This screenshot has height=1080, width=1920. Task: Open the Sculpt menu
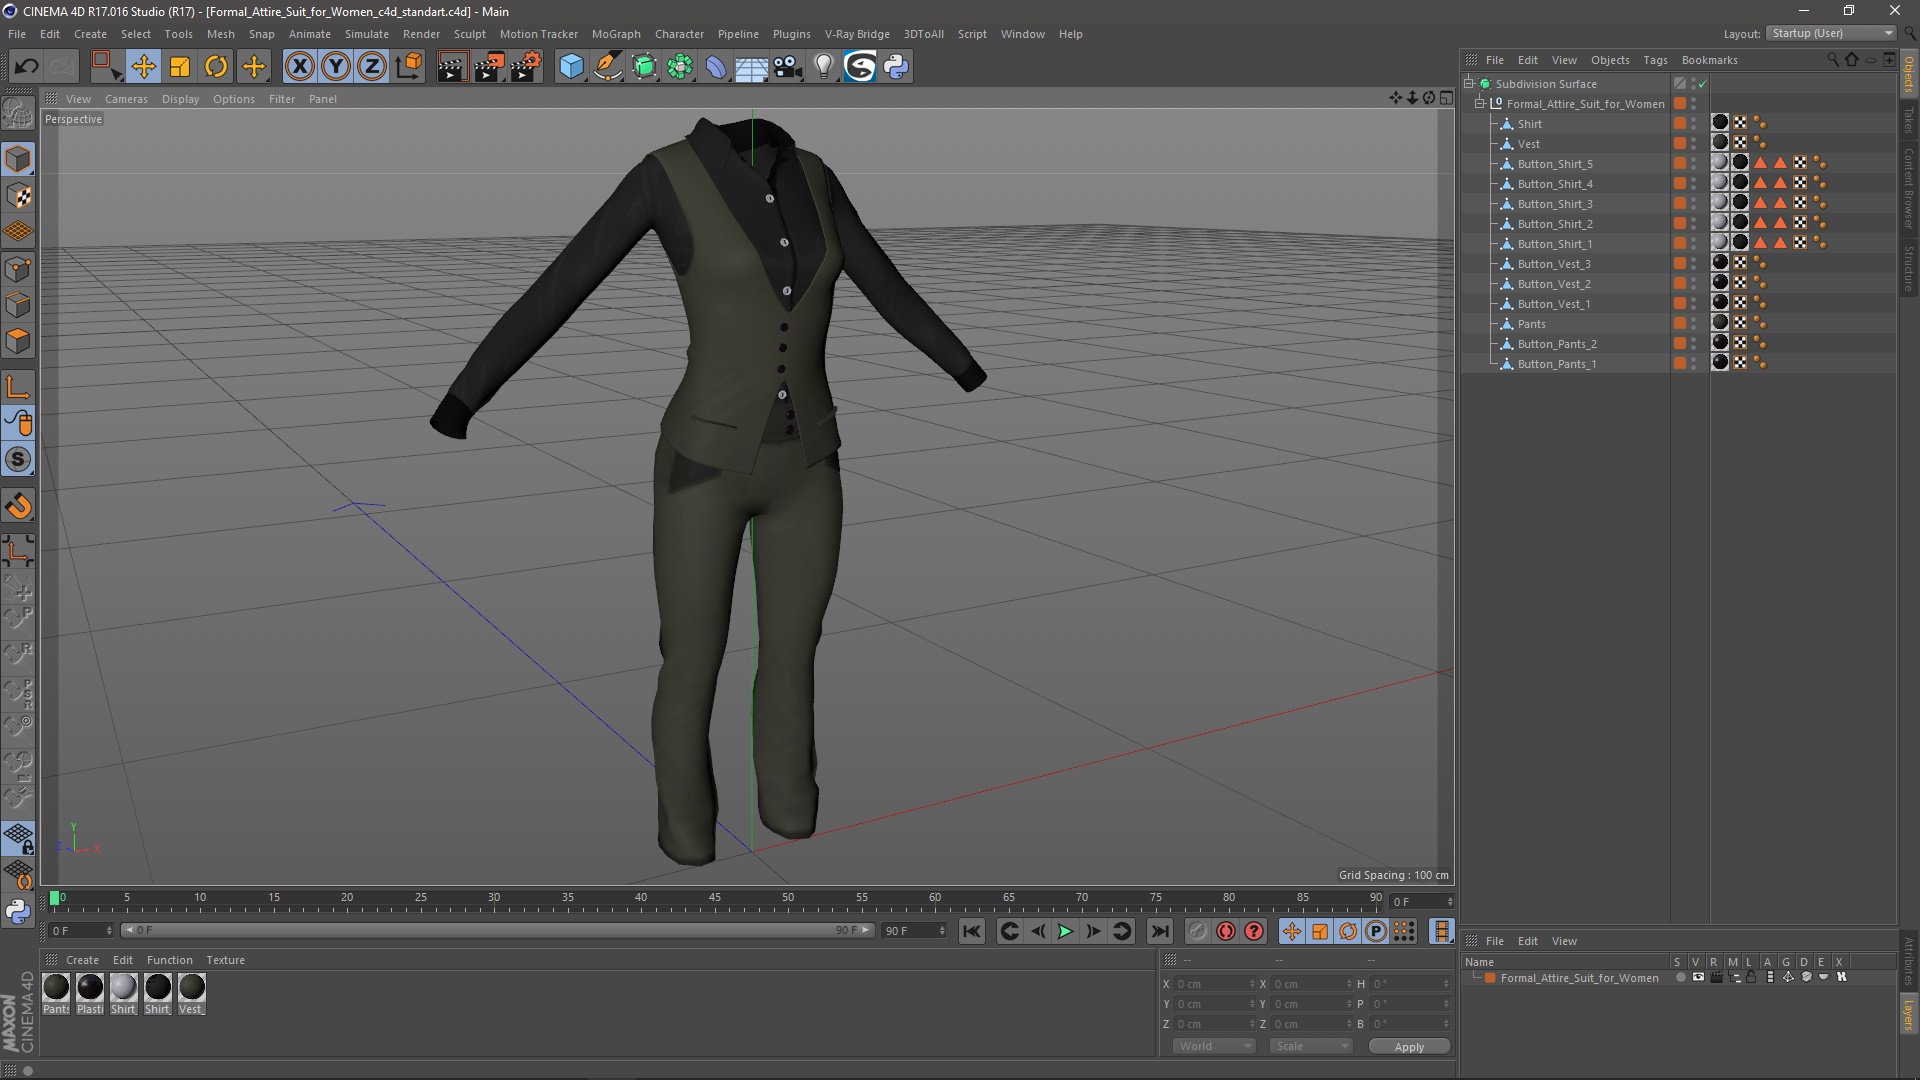point(469,34)
